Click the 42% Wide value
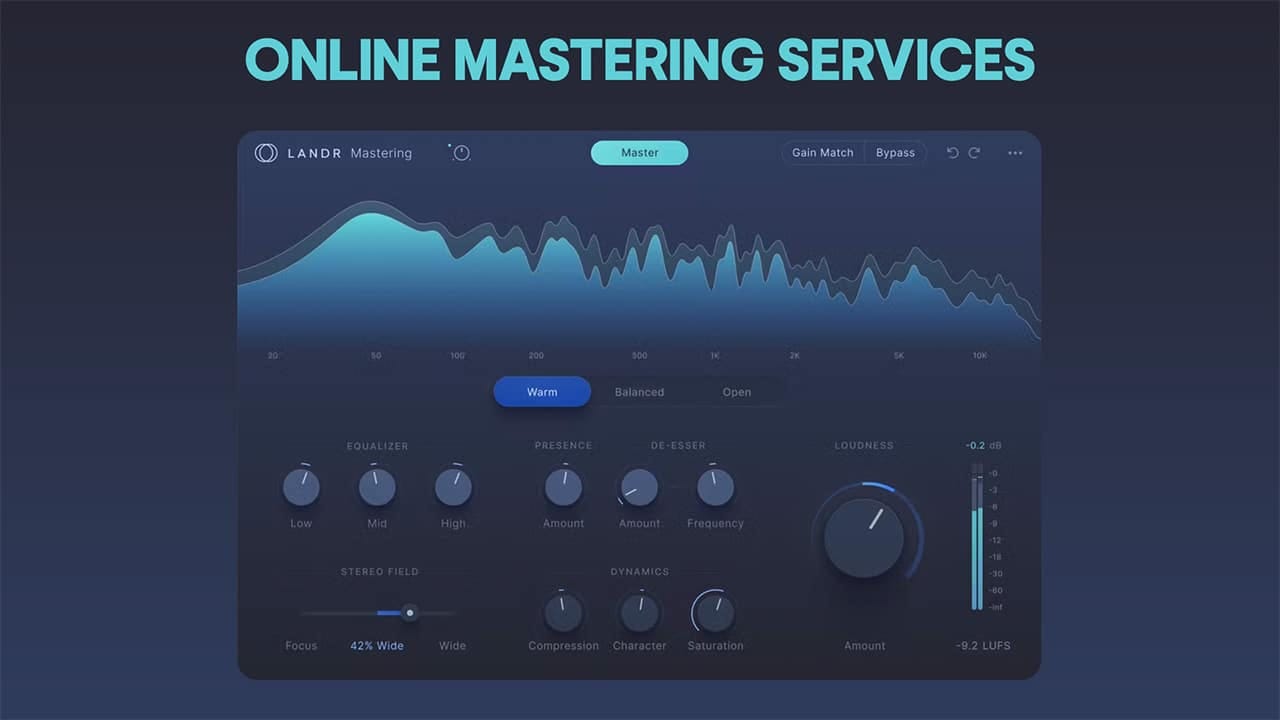The image size is (1280, 720). tap(377, 646)
